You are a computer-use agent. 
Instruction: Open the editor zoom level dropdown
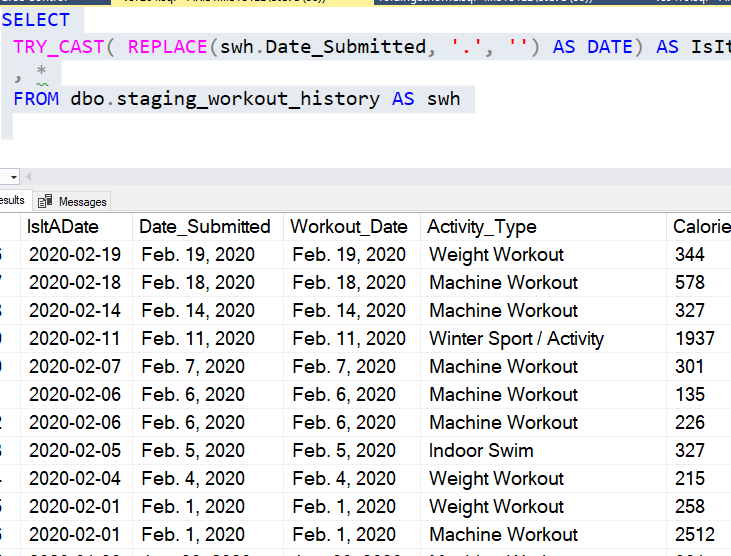pos(14,177)
